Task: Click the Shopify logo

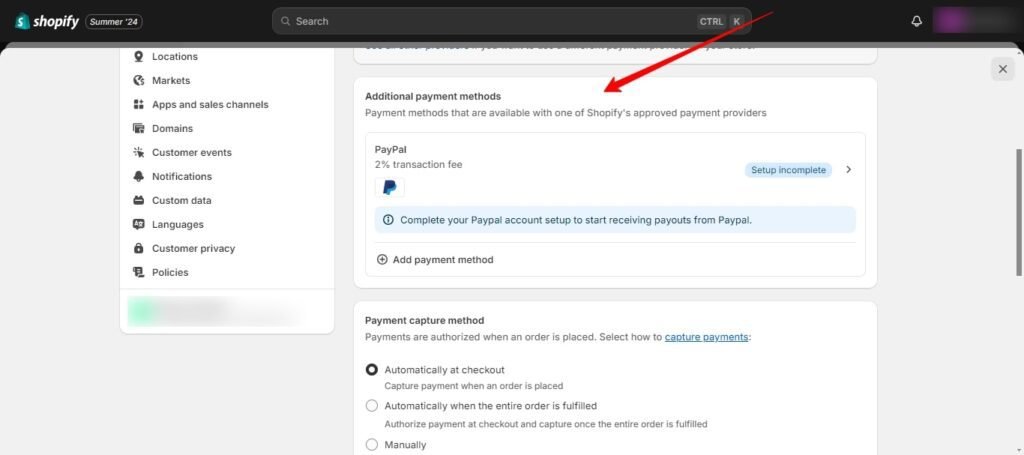Action: coord(46,22)
